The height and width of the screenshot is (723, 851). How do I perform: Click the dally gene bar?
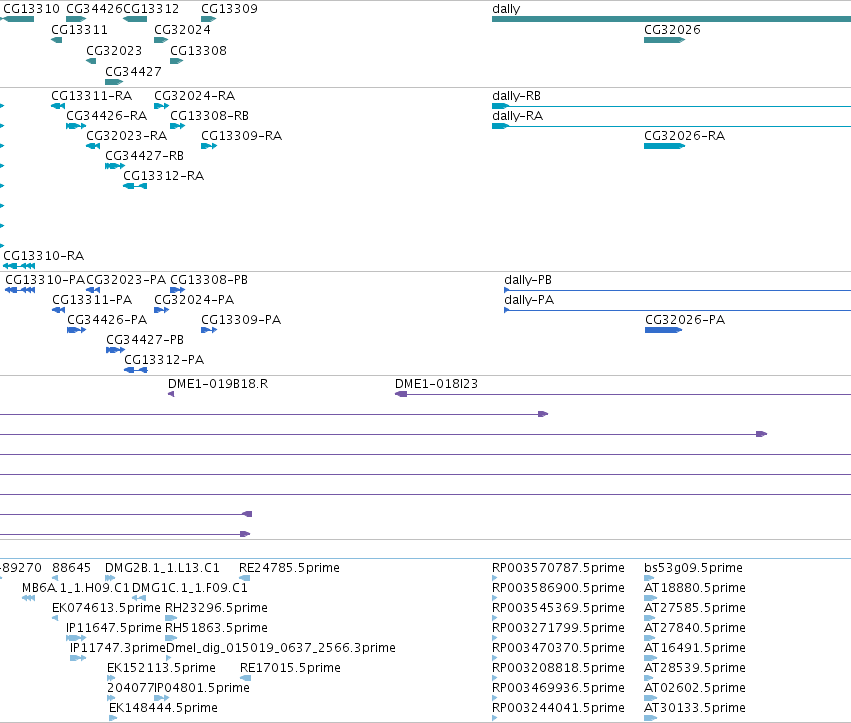[671, 19]
